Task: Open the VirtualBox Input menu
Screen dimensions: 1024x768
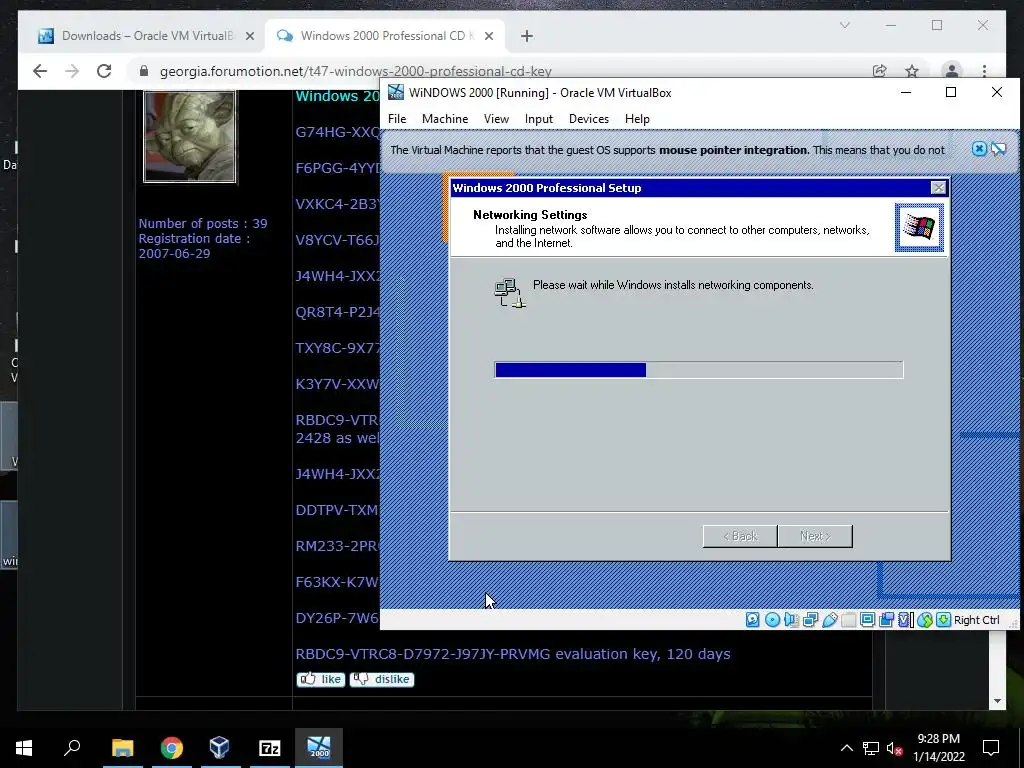Action: 539,119
